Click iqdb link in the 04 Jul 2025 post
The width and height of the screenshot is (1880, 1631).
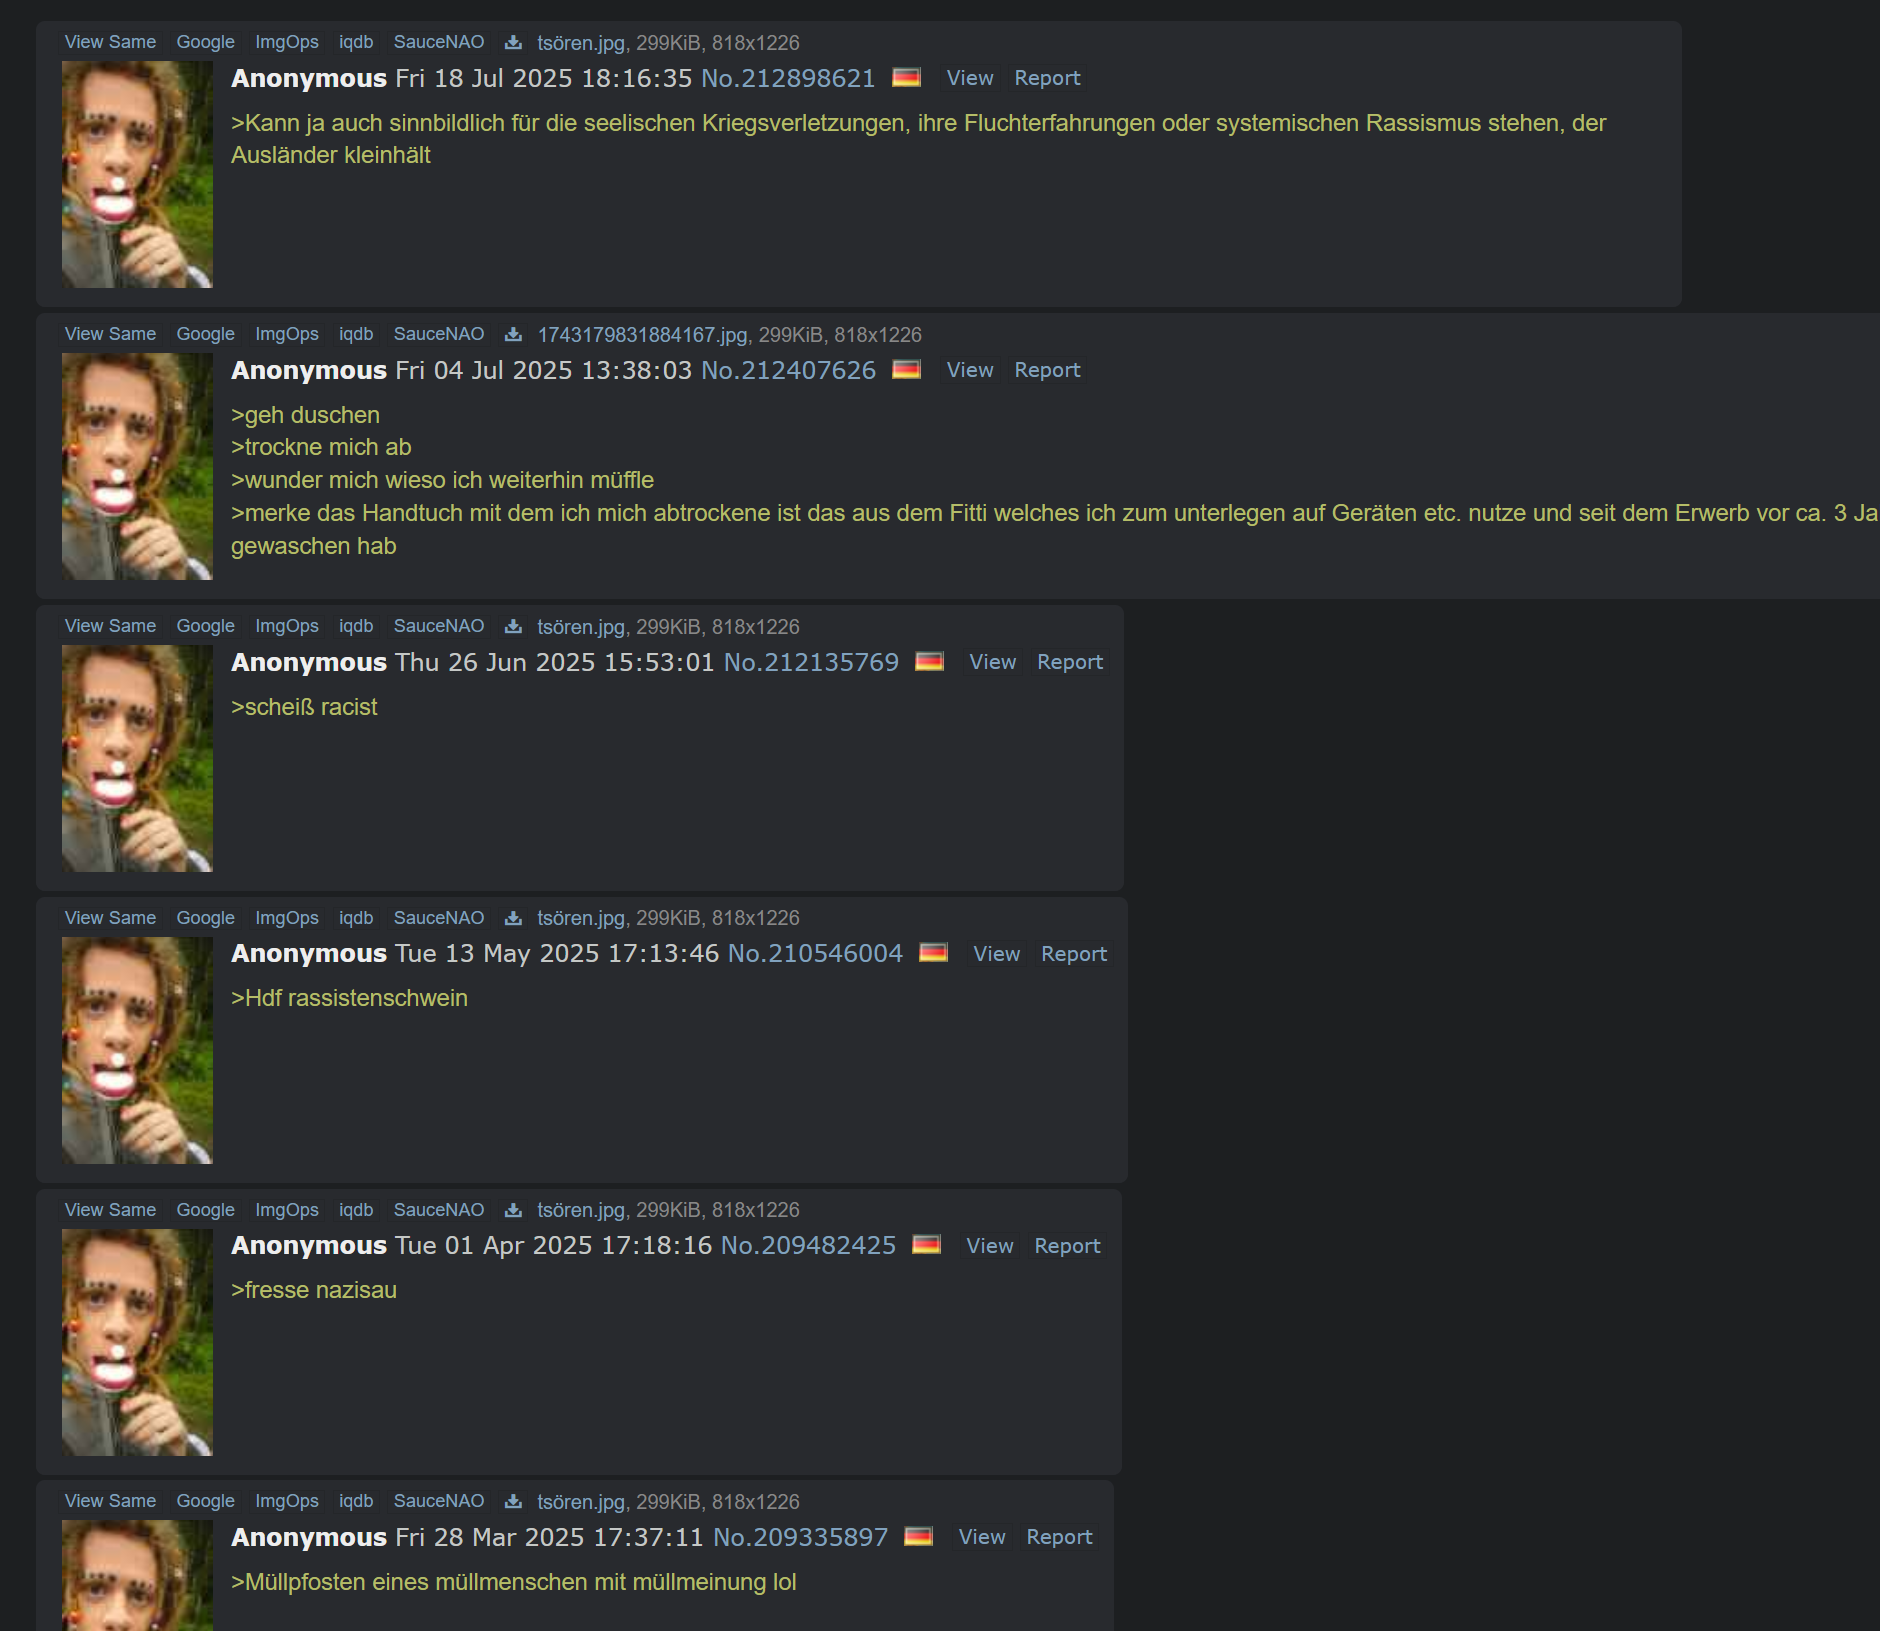[x=356, y=334]
